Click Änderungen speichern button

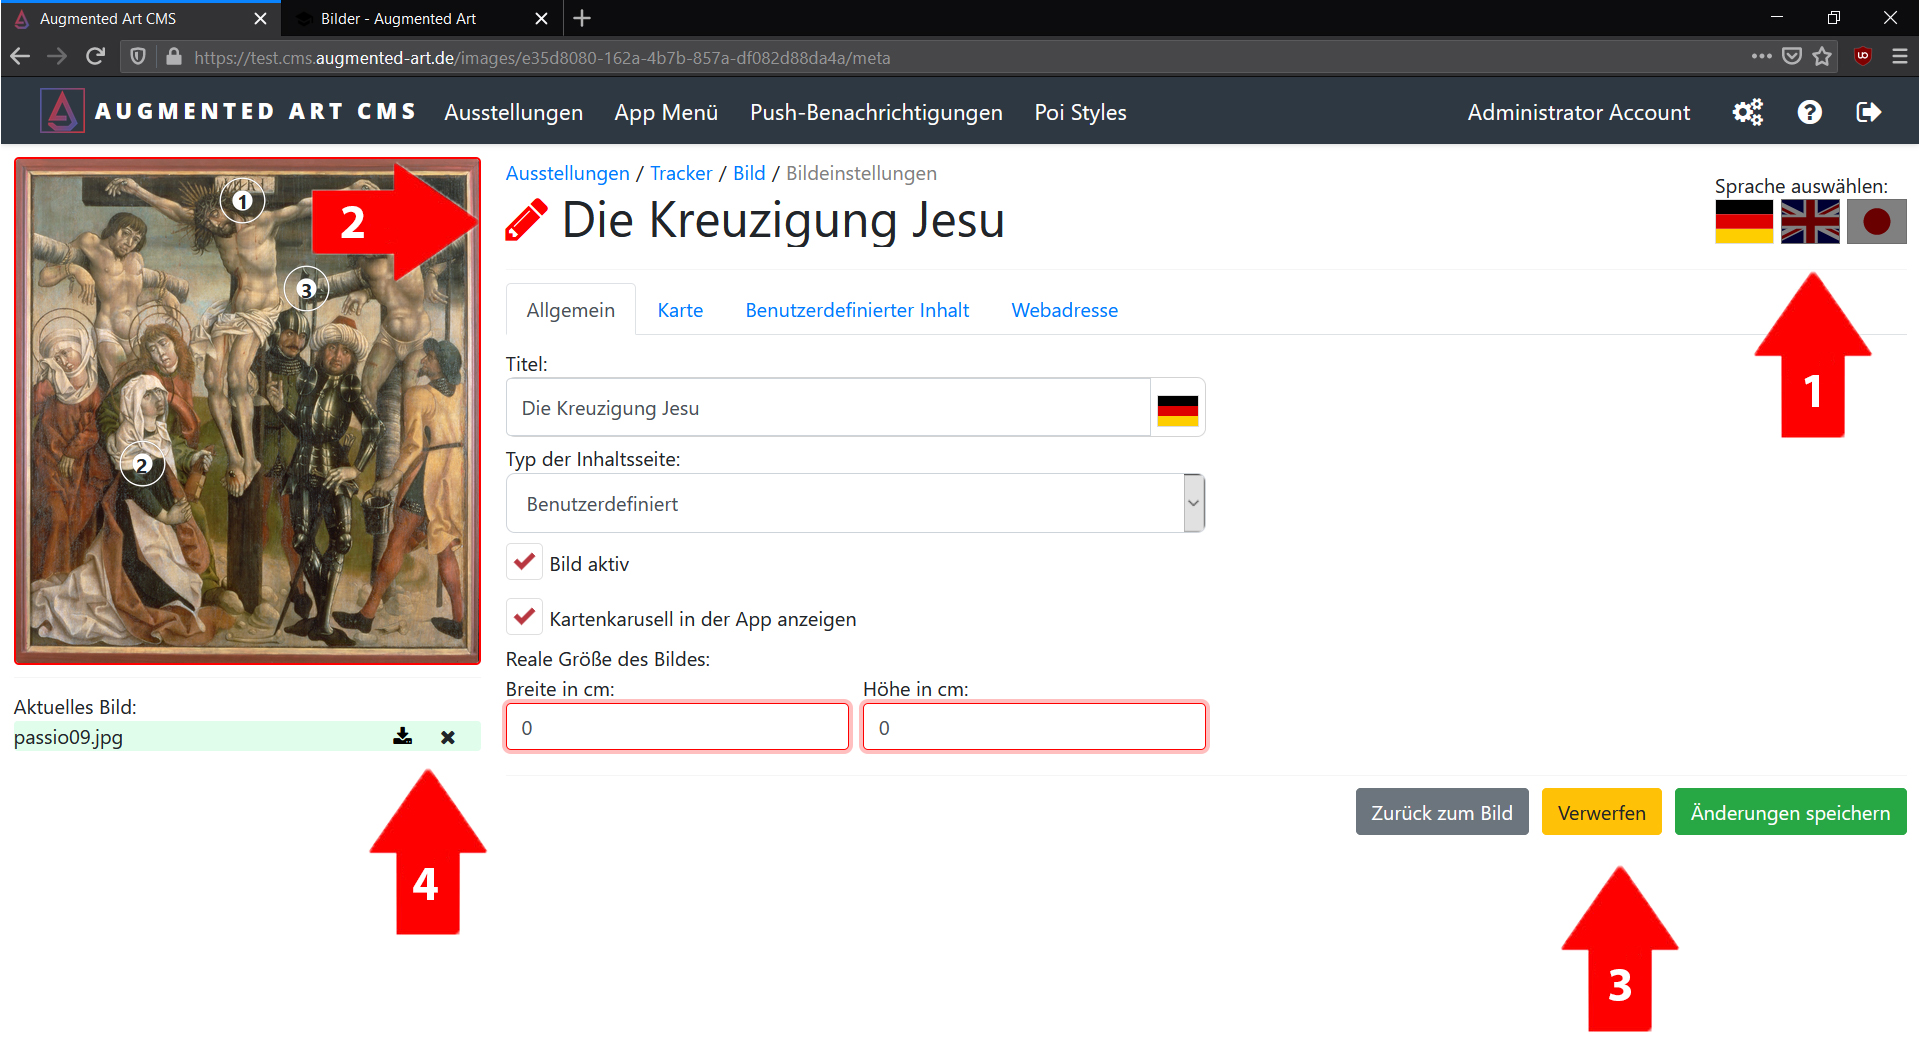(x=1790, y=812)
